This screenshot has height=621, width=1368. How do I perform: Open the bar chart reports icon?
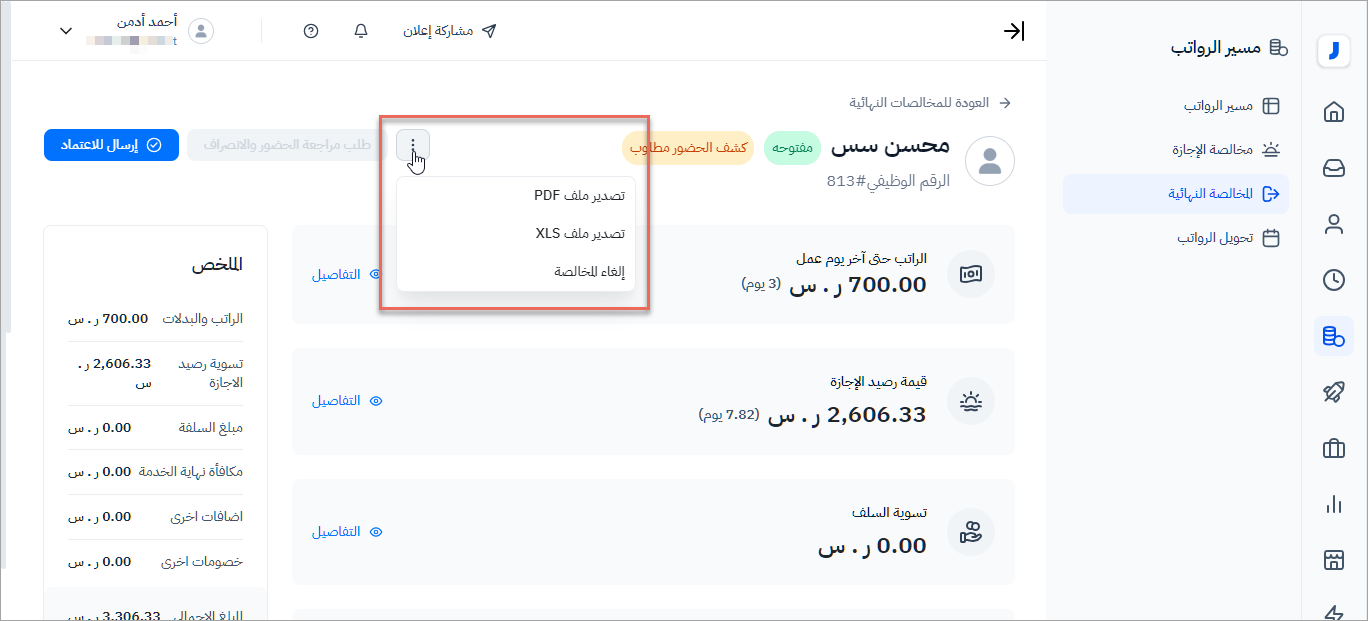(1333, 505)
